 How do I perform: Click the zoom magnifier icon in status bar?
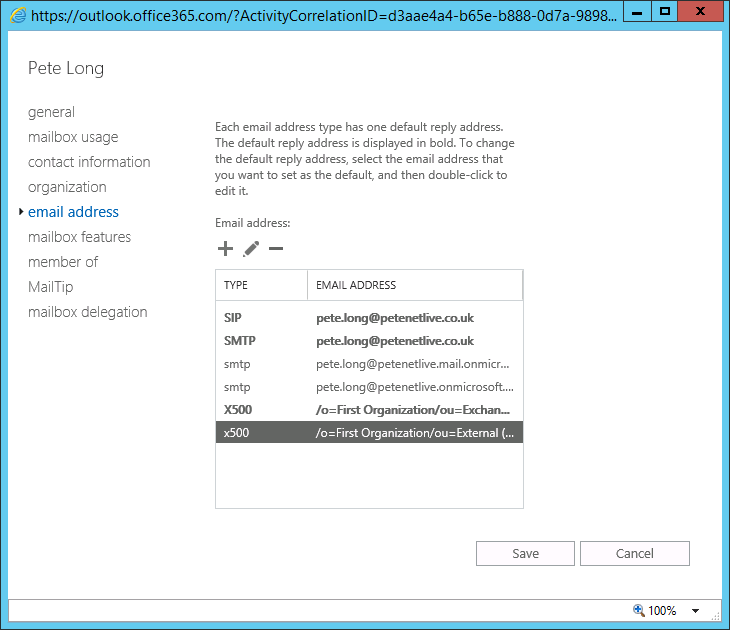click(639, 610)
